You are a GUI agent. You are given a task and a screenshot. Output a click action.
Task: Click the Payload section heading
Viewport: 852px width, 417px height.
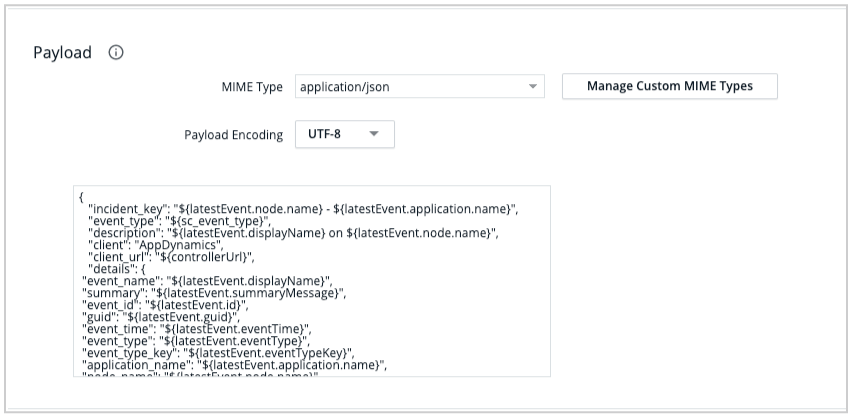tap(62, 53)
